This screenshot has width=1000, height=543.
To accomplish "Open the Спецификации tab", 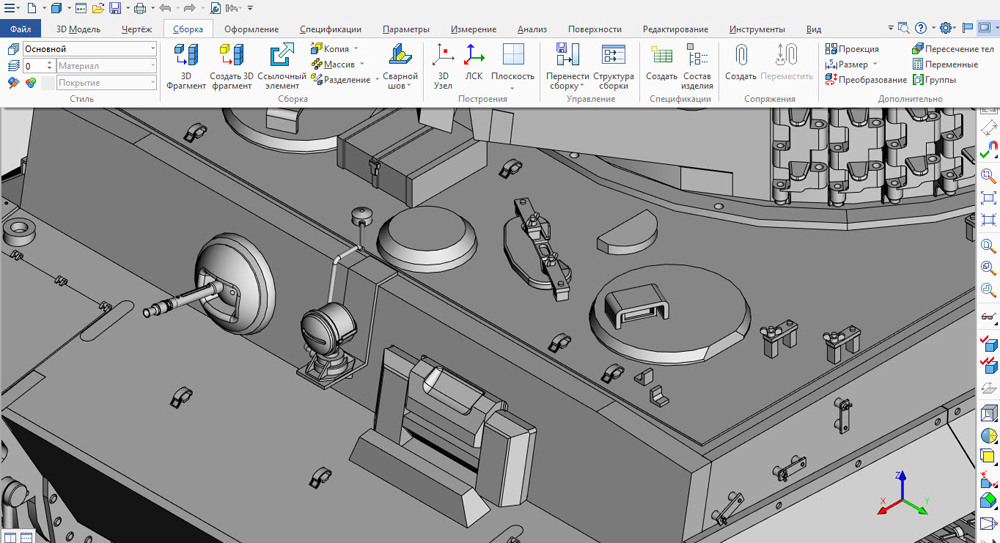I will coord(330,29).
